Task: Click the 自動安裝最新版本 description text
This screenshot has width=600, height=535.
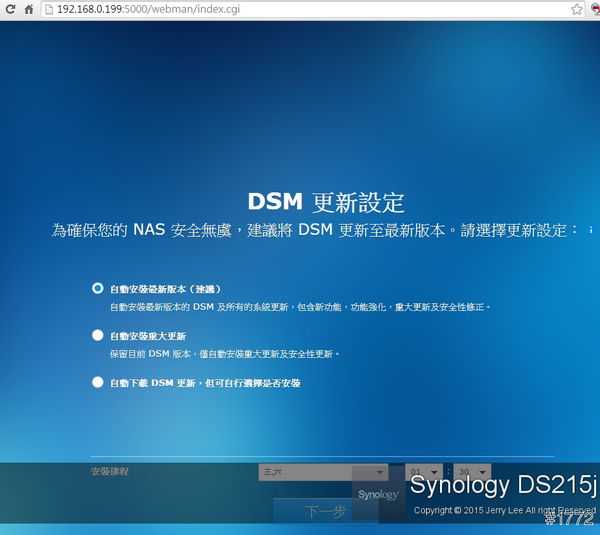Action: click(300, 306)
